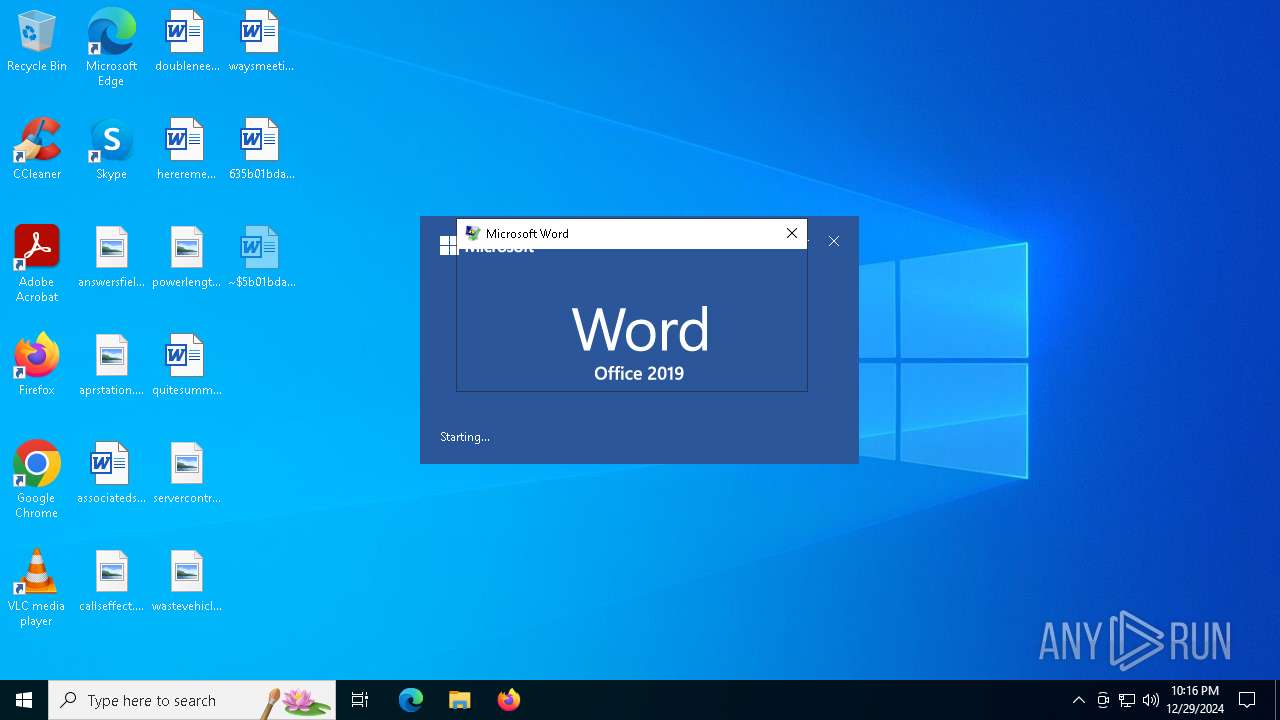Select the ~$5b01bda temporary Word file
Image resolution: width=1280 pixels, height=720 pixels.
click(261, 257)
